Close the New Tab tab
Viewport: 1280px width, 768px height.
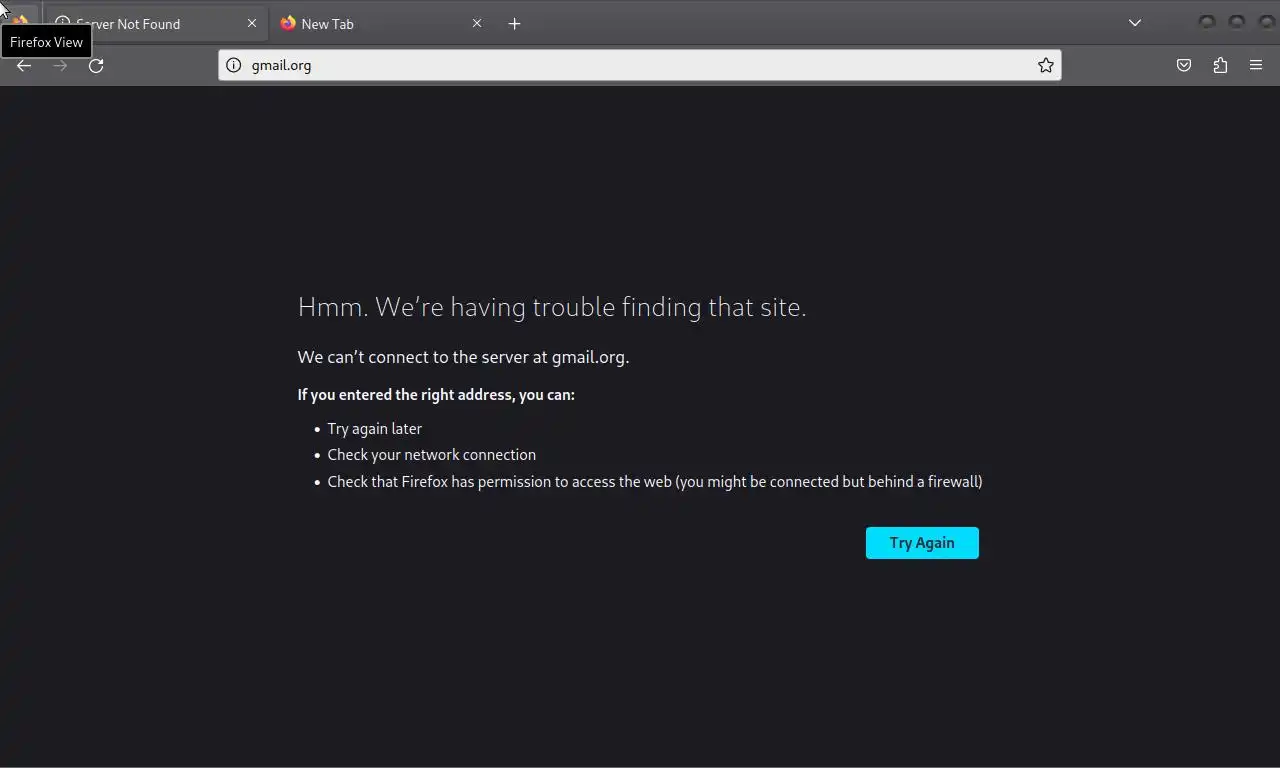tap(477, 23)
